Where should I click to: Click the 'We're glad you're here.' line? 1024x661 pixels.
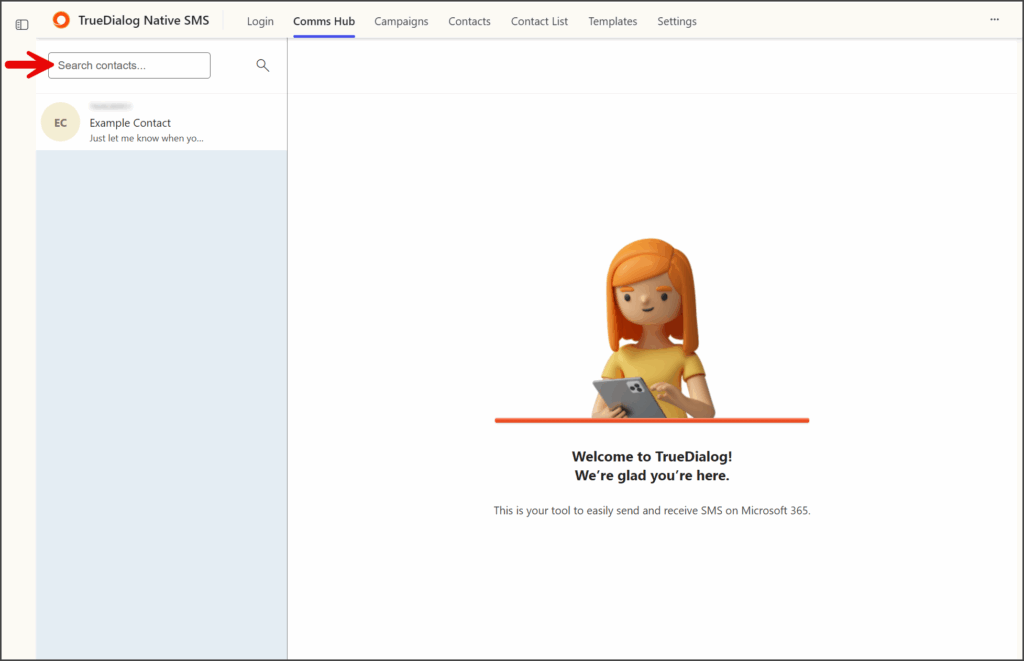[652, 476]
